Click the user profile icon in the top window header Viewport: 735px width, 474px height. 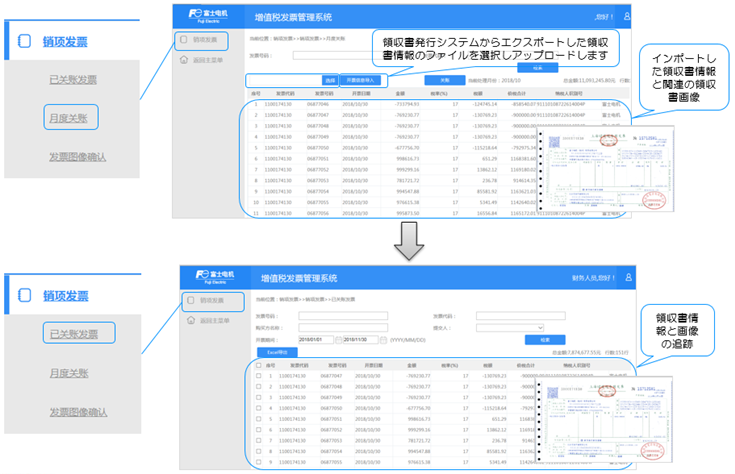[627, 17]
